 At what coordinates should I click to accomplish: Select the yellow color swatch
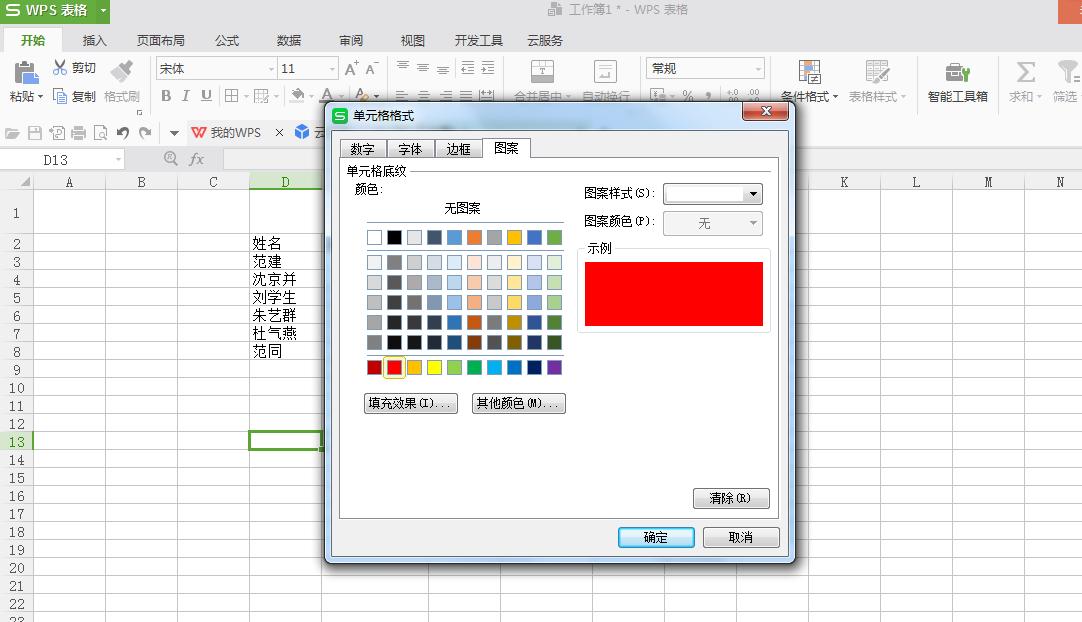433,367
